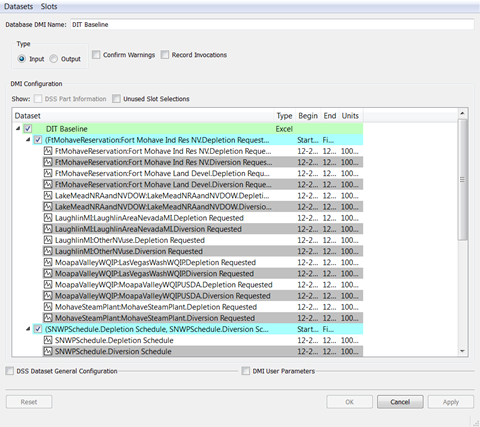The image size is (480, 427).
Task: Enable the Confirm Warnings checkbox
Action: [96, 55]
